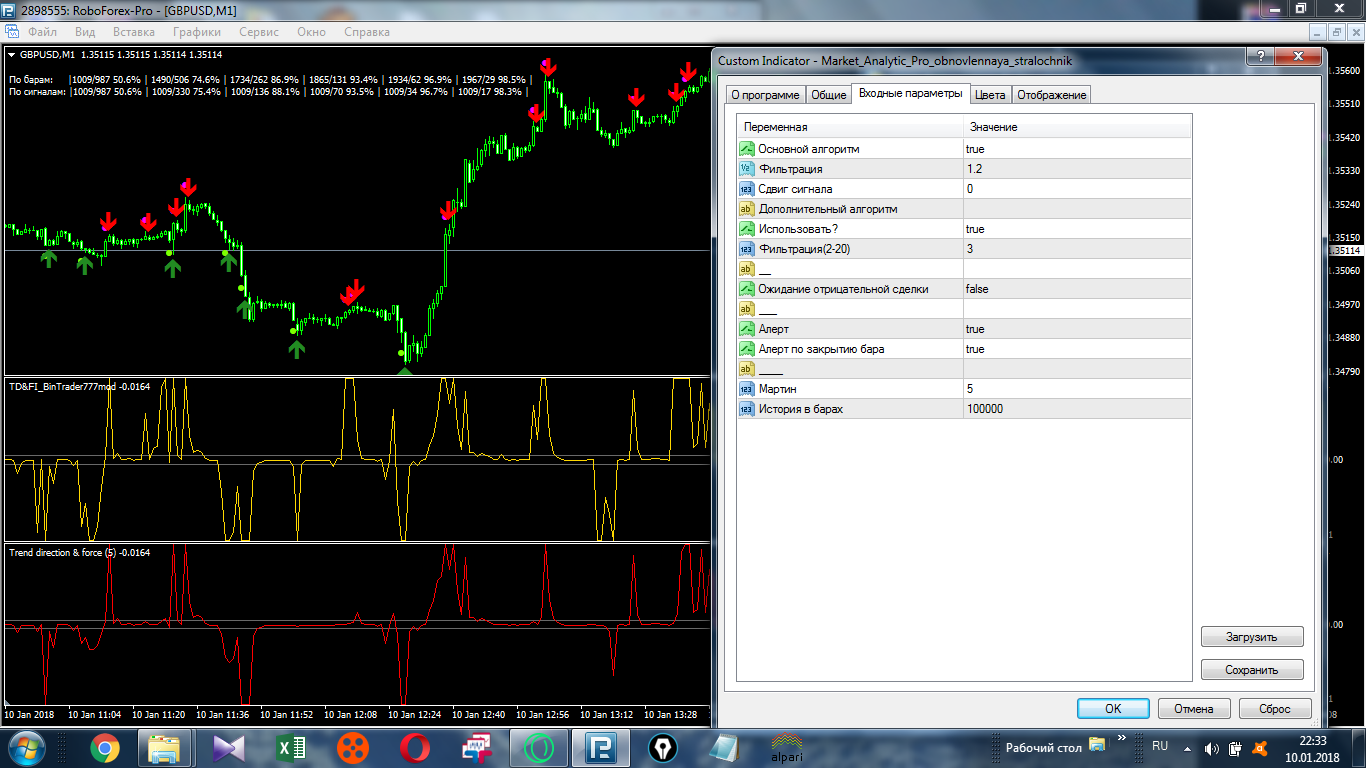Click the Avast antivirus tray icon
Image resolution: width=1366 pixels, height=768 pixels.
click(x=1261, y=748)
